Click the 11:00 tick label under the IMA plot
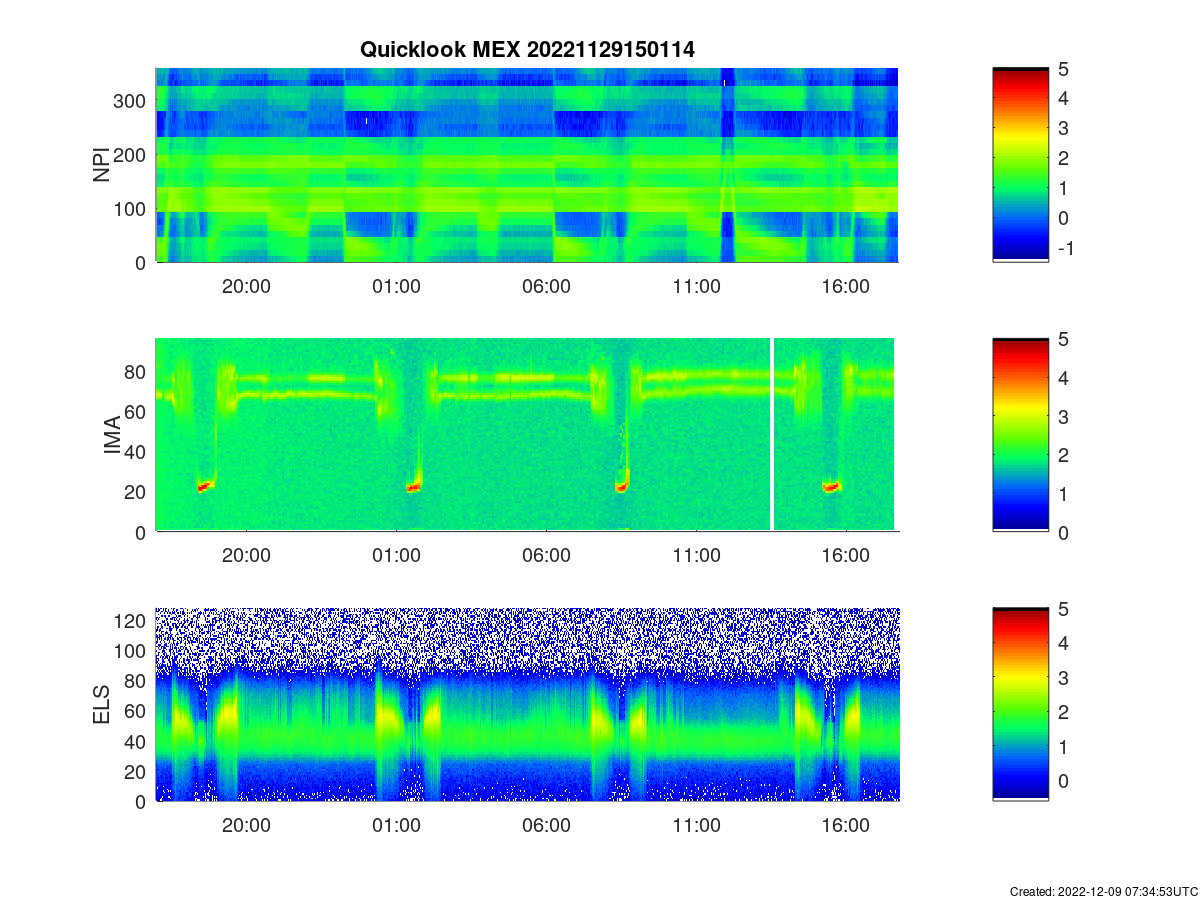The image size is (1200, 900). 696,557
